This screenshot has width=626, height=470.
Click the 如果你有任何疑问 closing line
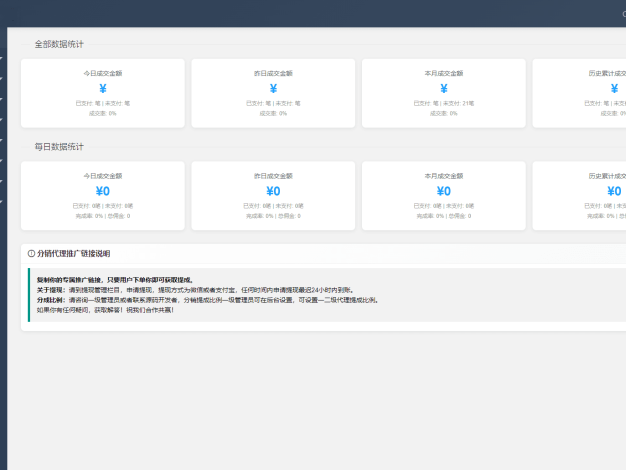105,310
